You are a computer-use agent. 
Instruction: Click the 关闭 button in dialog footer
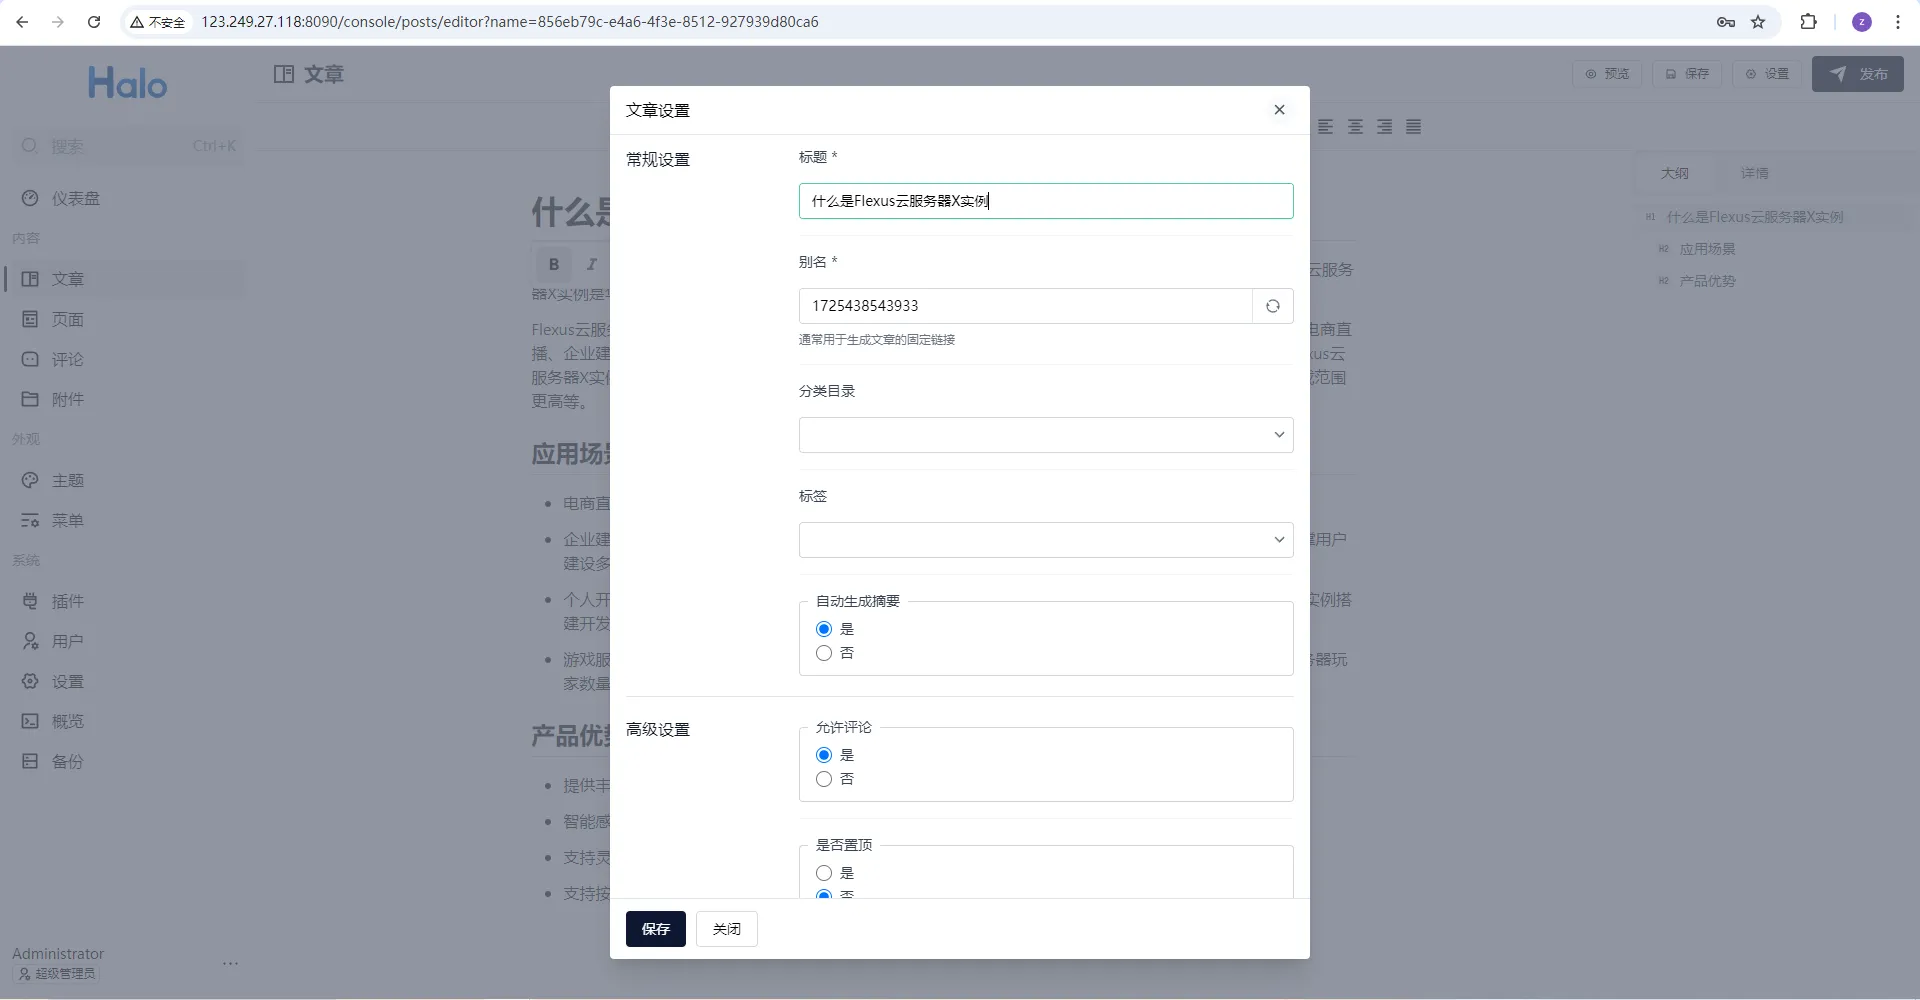[x=727, y=929]
